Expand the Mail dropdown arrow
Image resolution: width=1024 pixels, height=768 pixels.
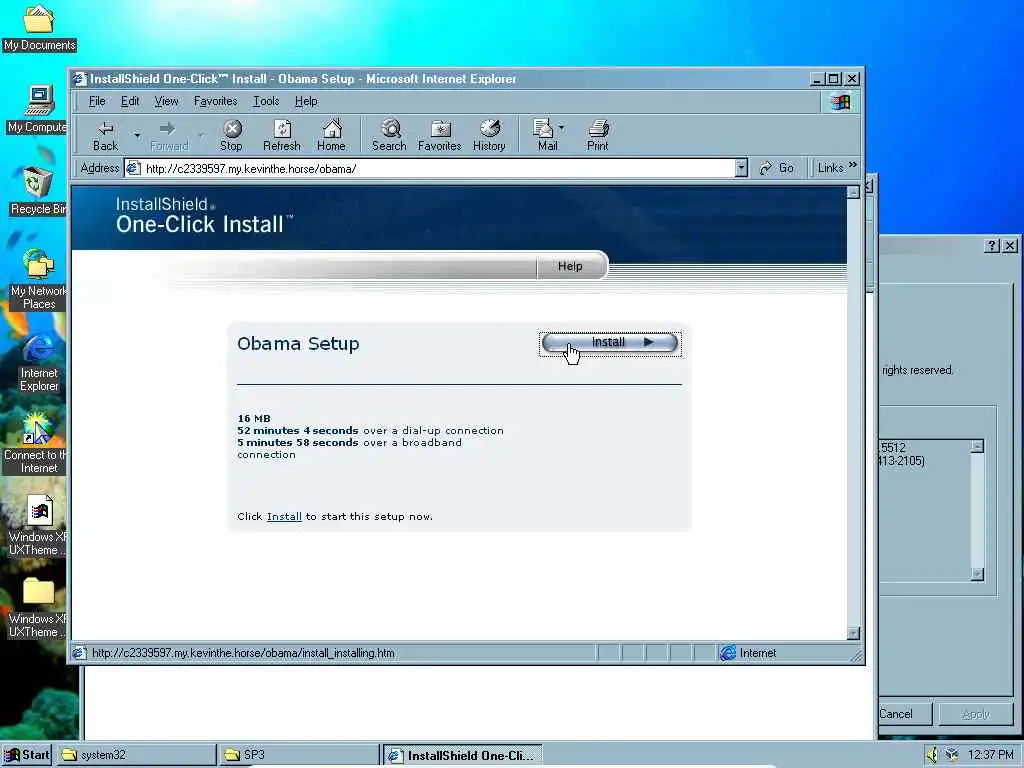[562, 127]
